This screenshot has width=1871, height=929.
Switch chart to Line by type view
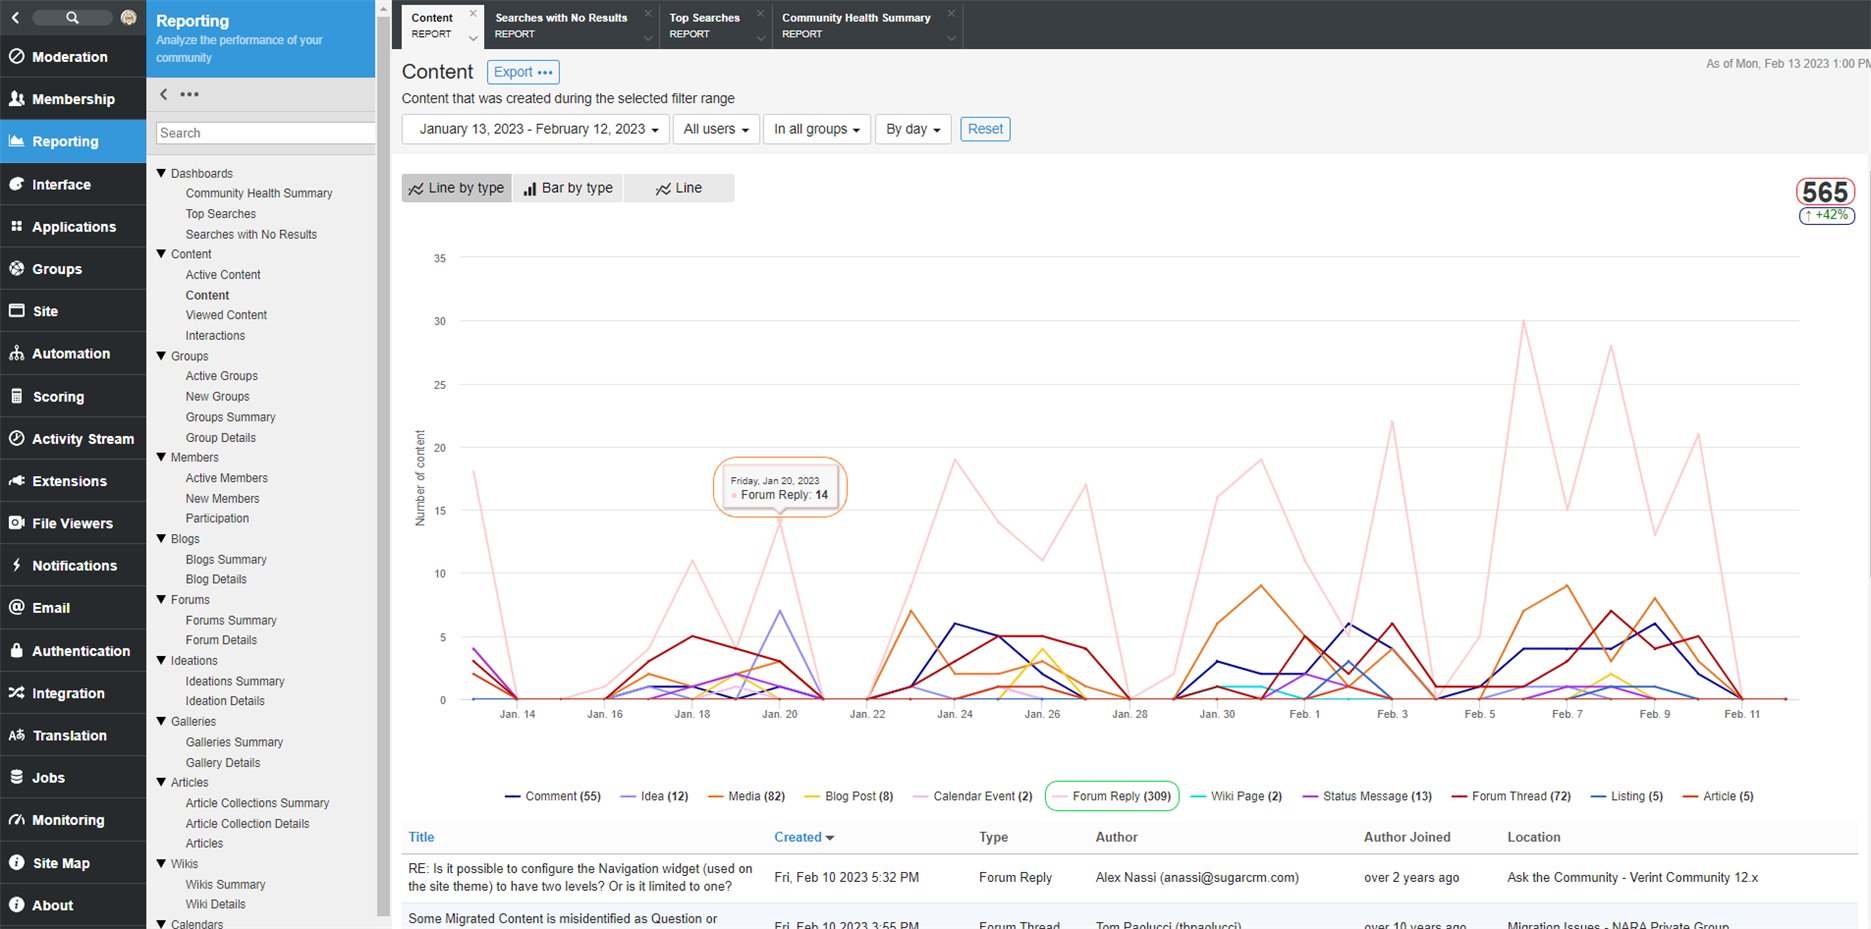[457, 188]
